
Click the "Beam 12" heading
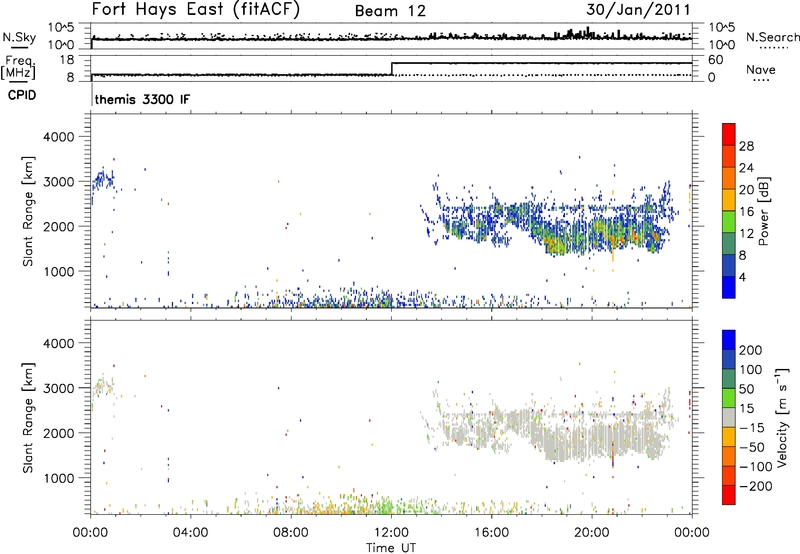click(x=390, y=11)
